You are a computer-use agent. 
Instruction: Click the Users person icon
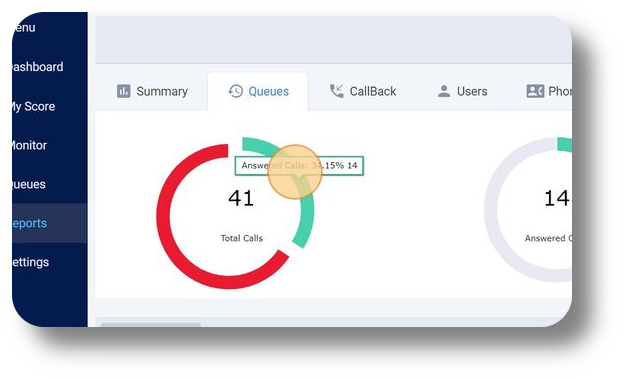(444, 91)
